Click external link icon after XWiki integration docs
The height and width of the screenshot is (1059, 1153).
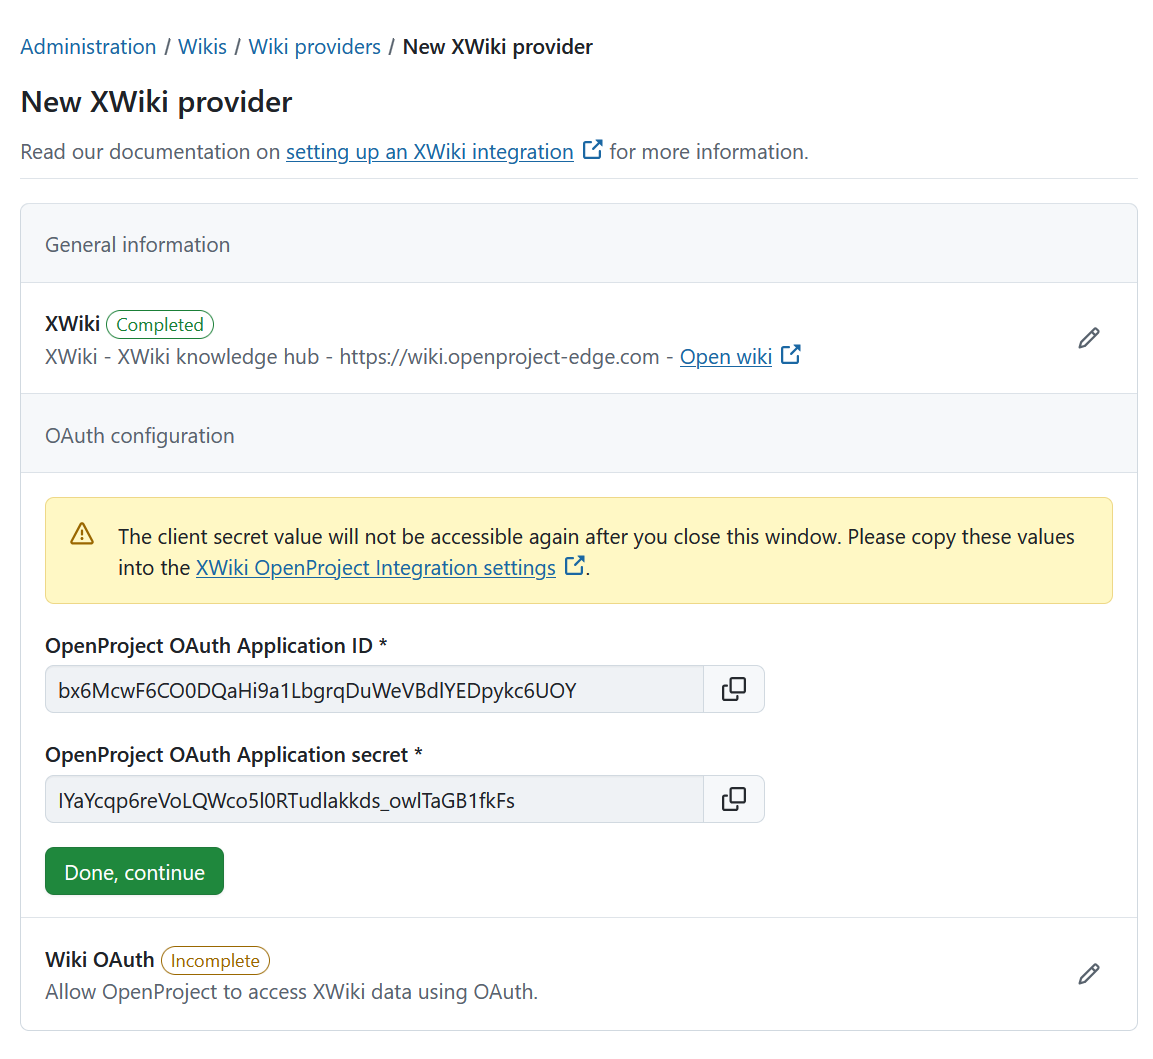click(592, 150)
